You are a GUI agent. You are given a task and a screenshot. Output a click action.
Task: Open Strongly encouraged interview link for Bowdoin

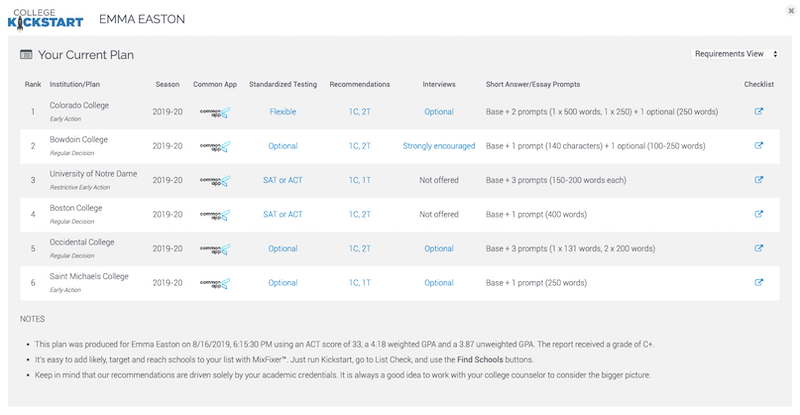(439, 146)
